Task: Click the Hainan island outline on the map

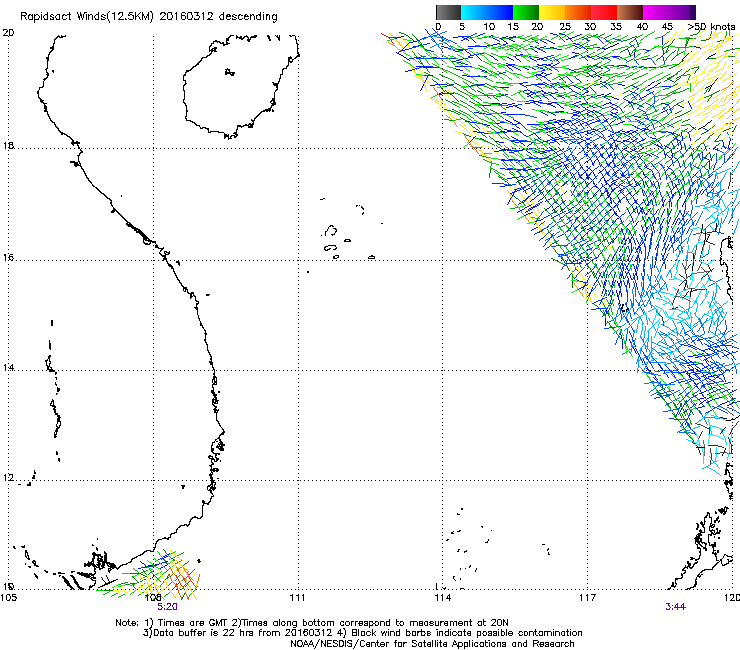Action: pos(241,86)
